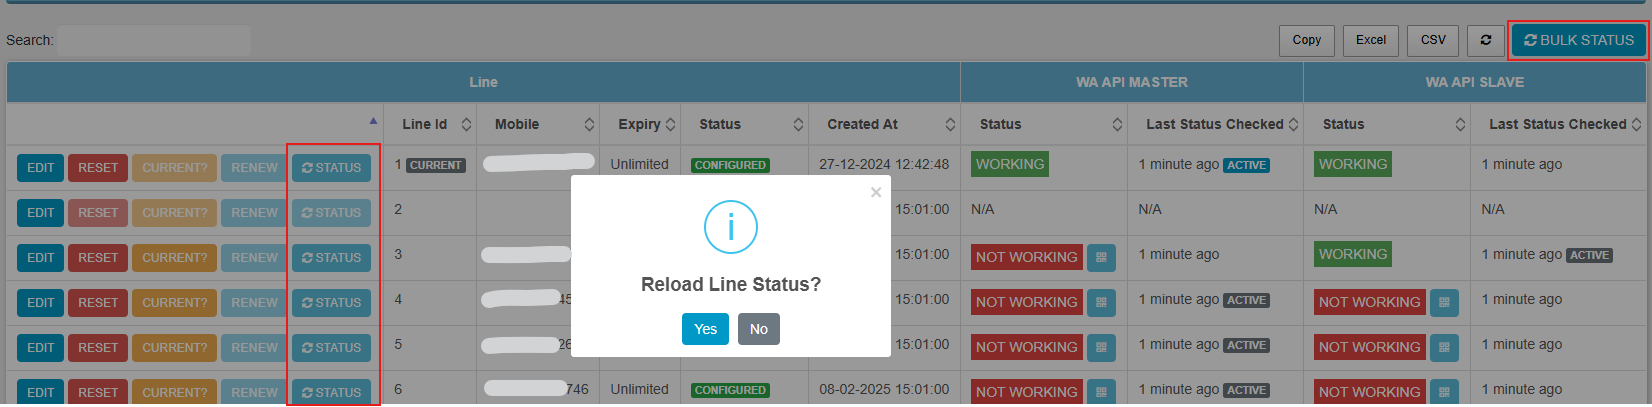Focus the Search input field
Screen dimensions: 1652x407
(154, 40)
